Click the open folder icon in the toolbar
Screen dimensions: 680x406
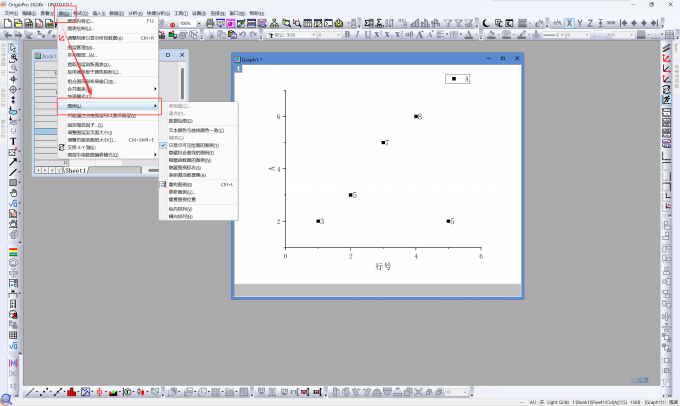18,23
